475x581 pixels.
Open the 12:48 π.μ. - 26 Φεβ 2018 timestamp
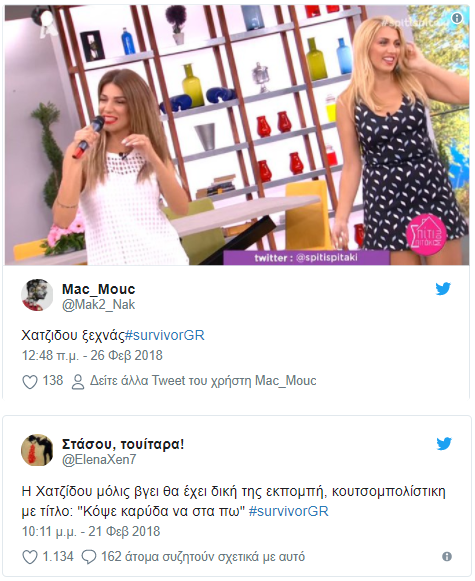pyautogui.click(x=92, y=355)
